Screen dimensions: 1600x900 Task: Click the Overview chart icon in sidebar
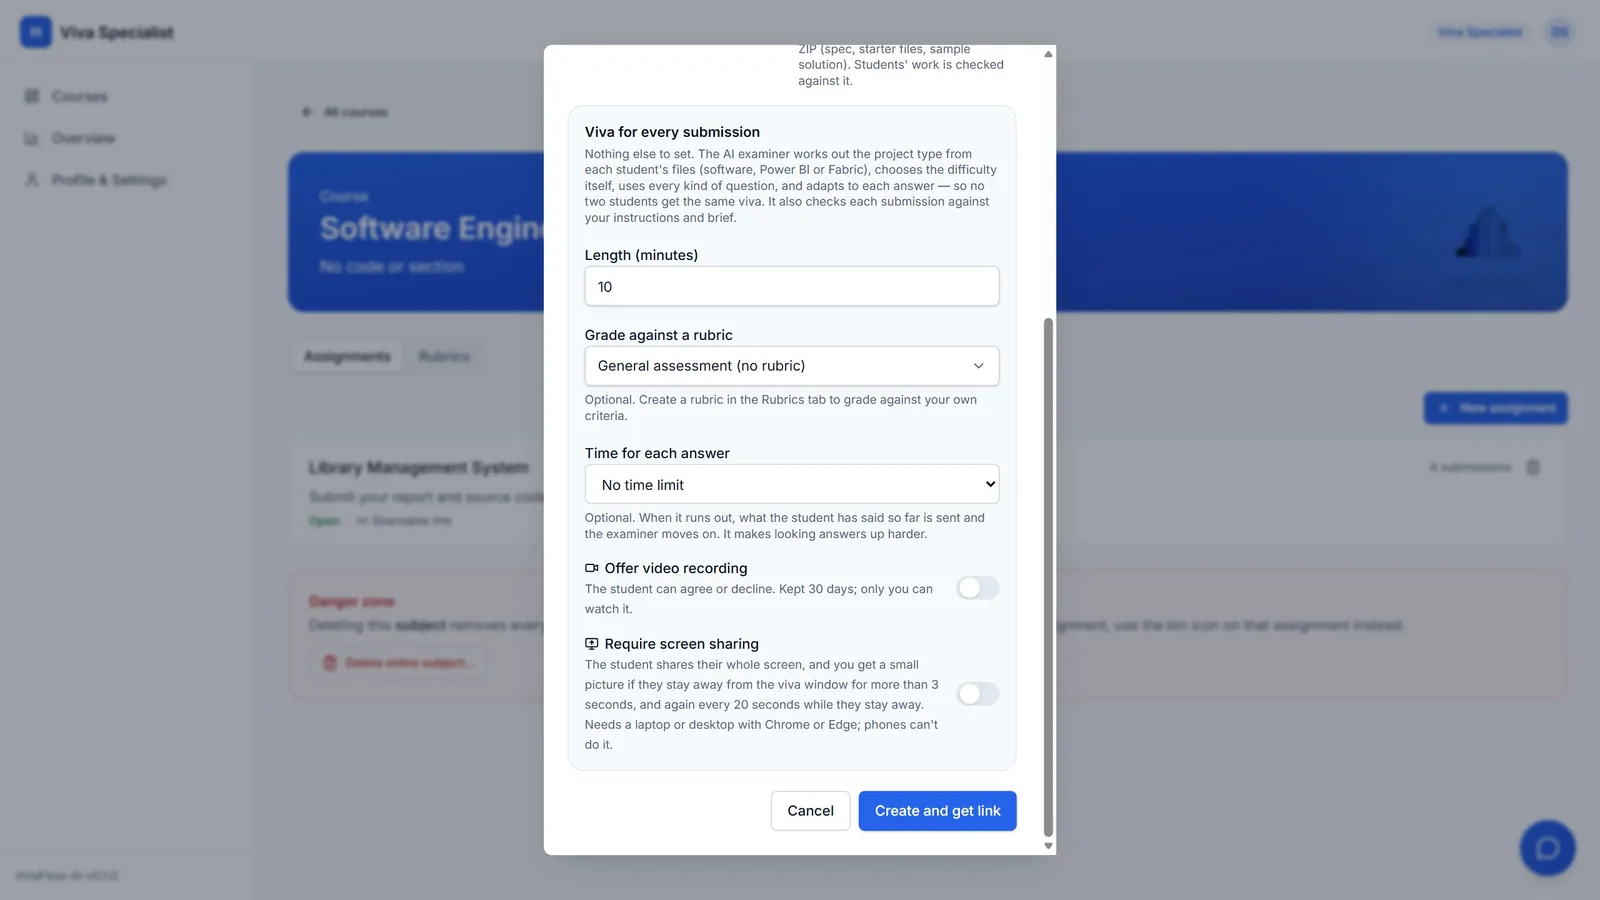click(32, 138)
